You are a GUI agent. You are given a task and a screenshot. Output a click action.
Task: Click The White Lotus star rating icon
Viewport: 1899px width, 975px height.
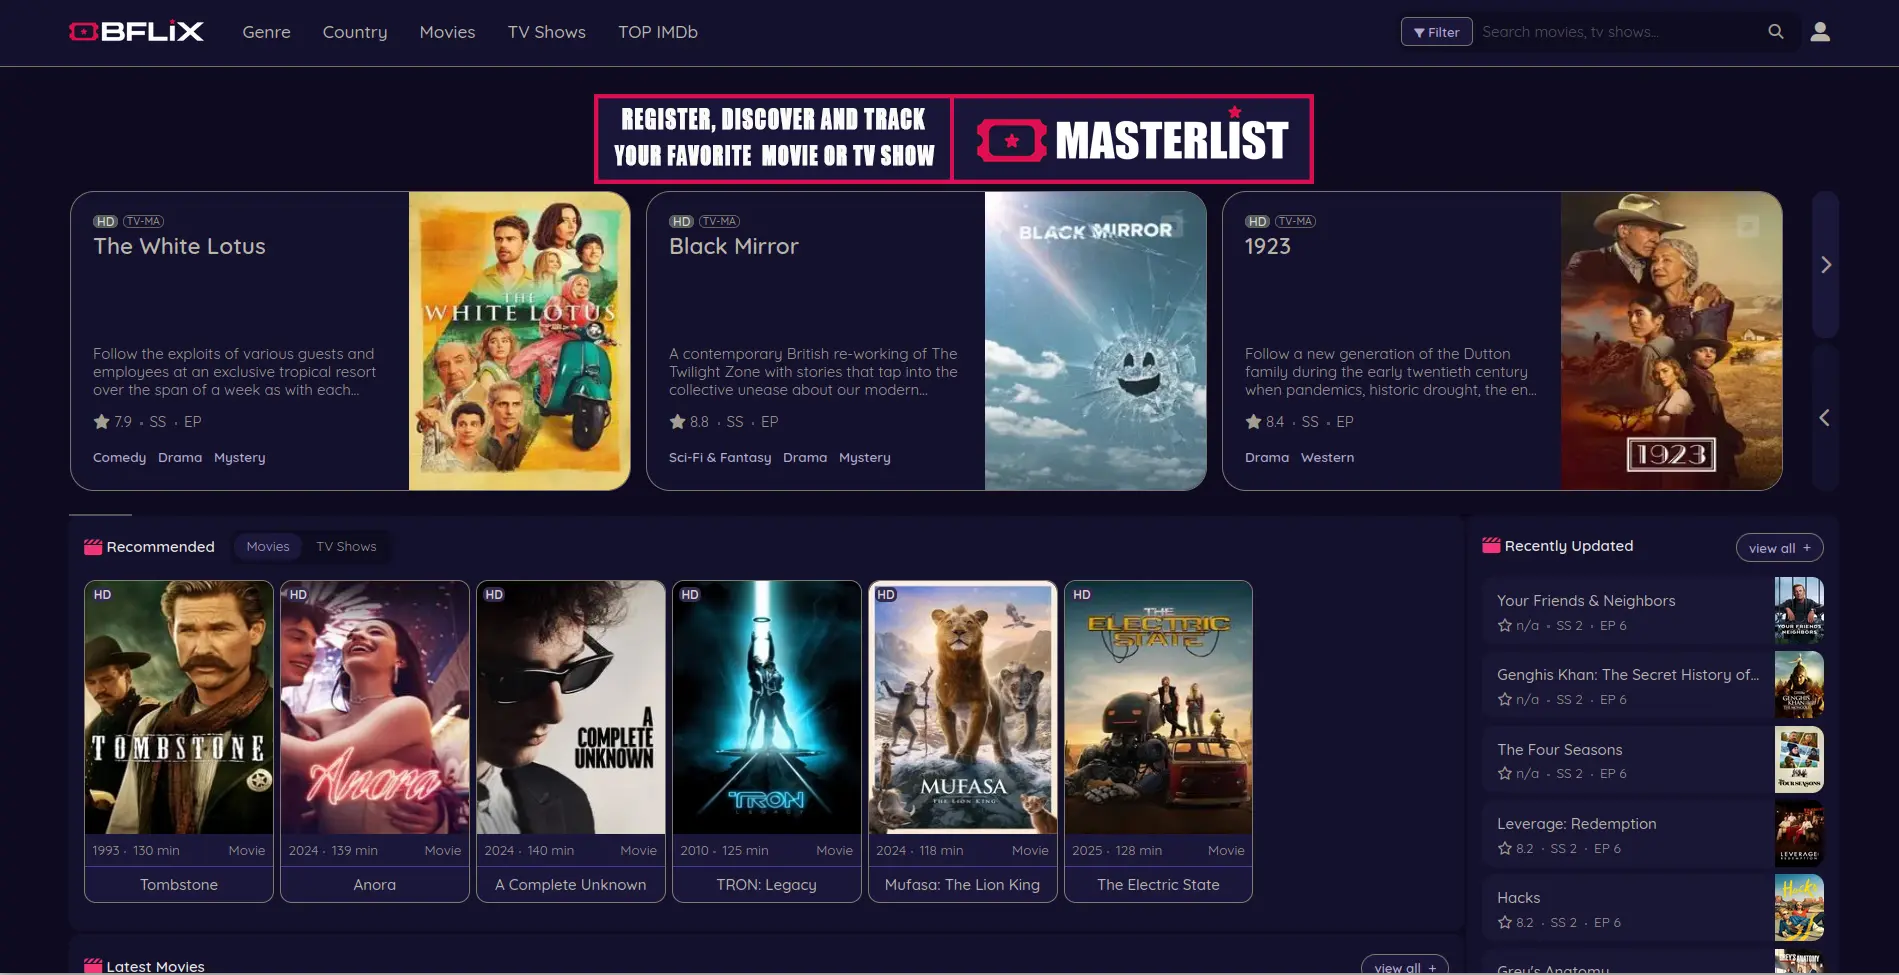click(x=101, y=422)
